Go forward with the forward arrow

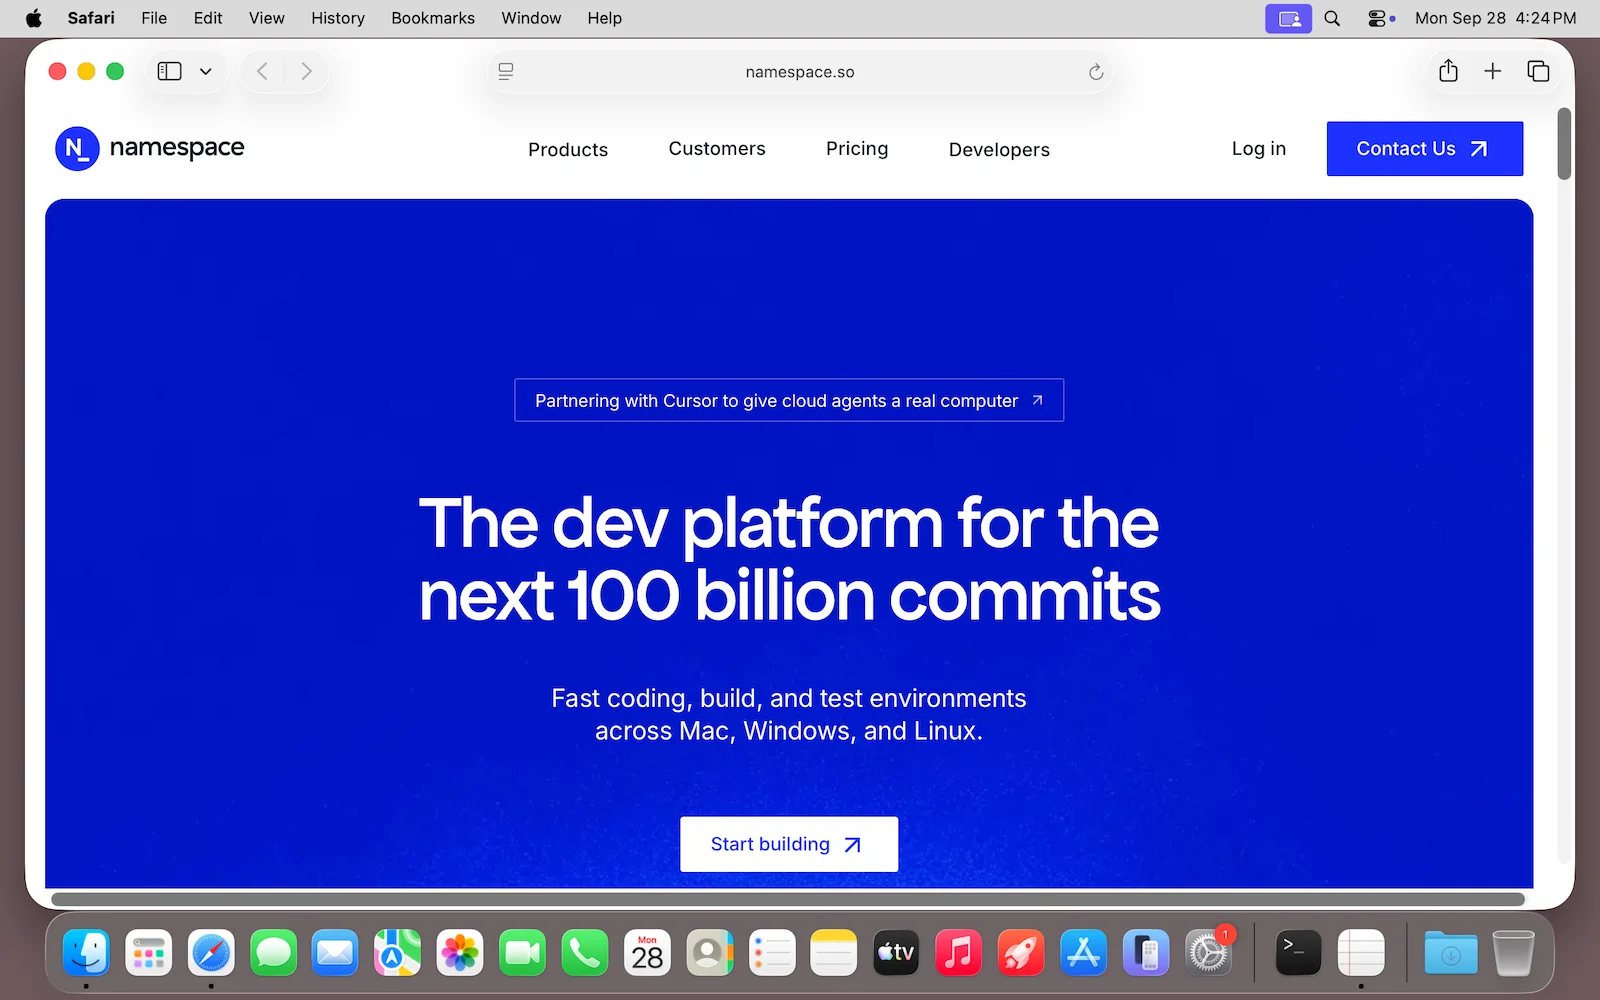(306, 71)
